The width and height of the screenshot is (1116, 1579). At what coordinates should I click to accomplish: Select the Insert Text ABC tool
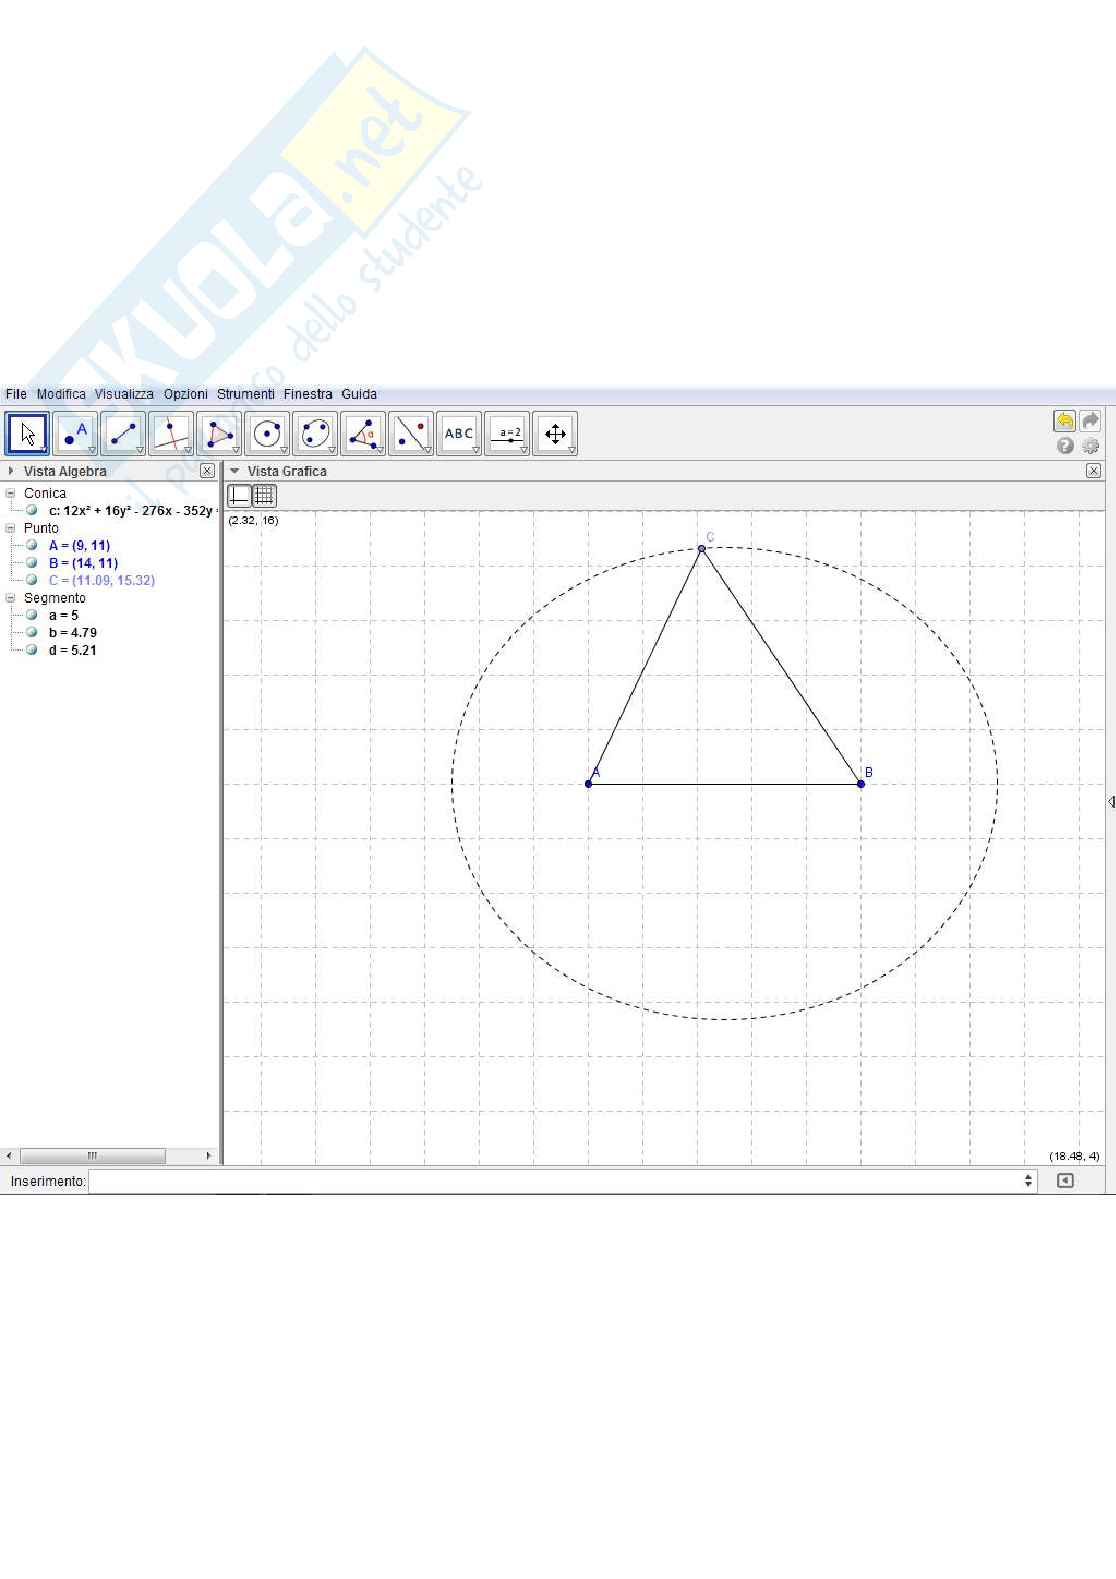pos(459,434)
